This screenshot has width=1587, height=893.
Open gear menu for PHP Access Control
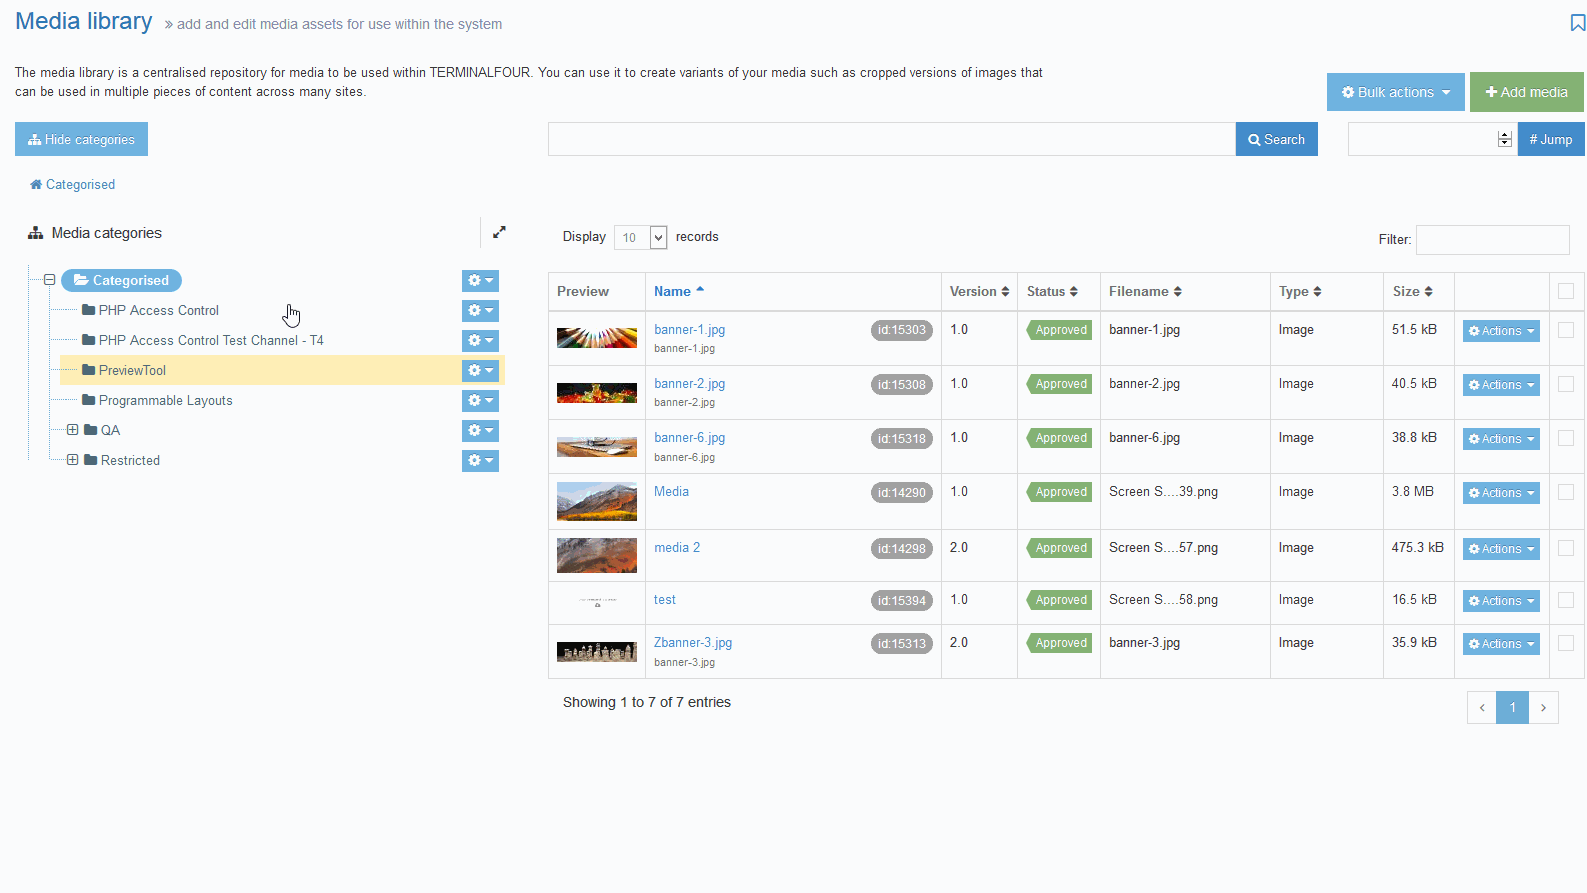480,311
